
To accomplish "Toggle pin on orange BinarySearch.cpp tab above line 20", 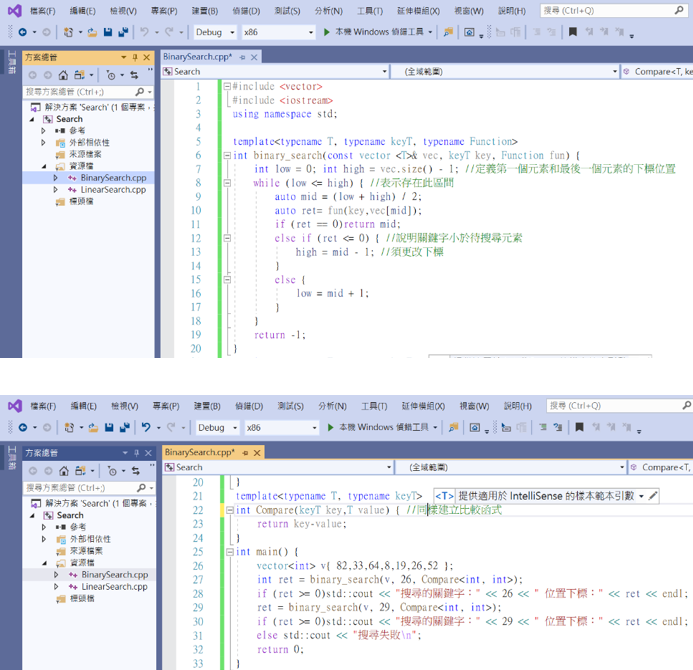I will click(x=245, y=453).
